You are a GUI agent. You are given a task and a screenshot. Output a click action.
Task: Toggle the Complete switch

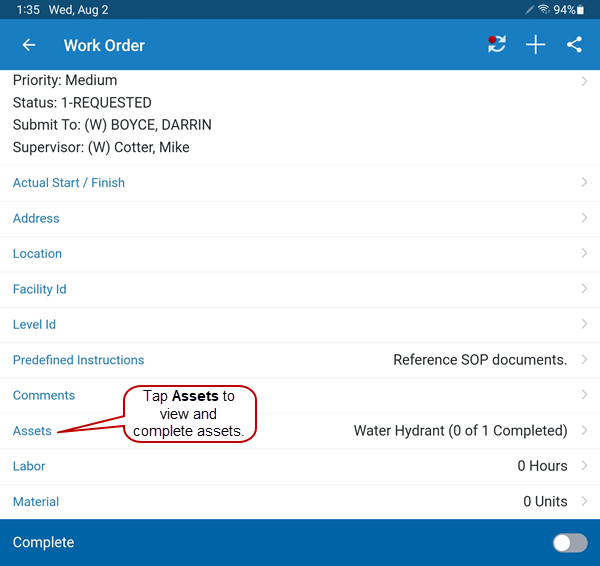pos(570,542)
